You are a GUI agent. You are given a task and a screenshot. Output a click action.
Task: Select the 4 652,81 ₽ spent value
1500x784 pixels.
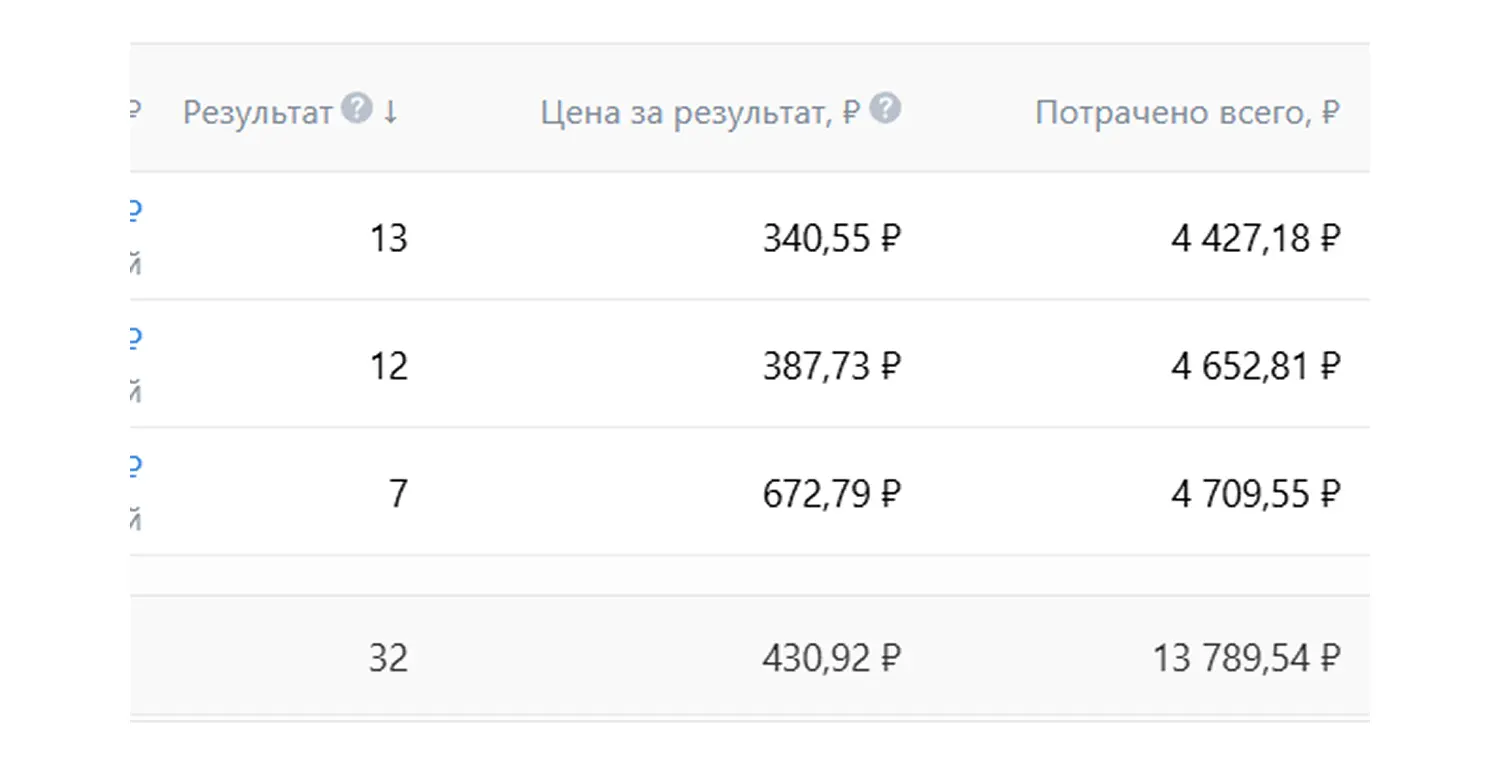(x=1255, y=366)
